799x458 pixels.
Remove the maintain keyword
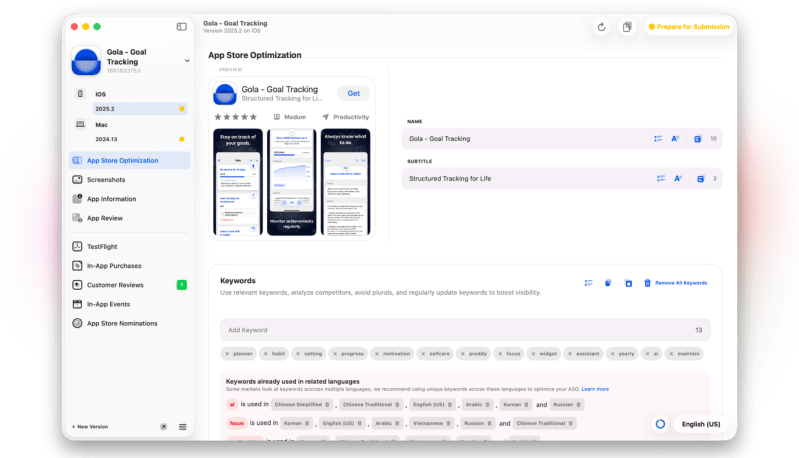(671, 354)
